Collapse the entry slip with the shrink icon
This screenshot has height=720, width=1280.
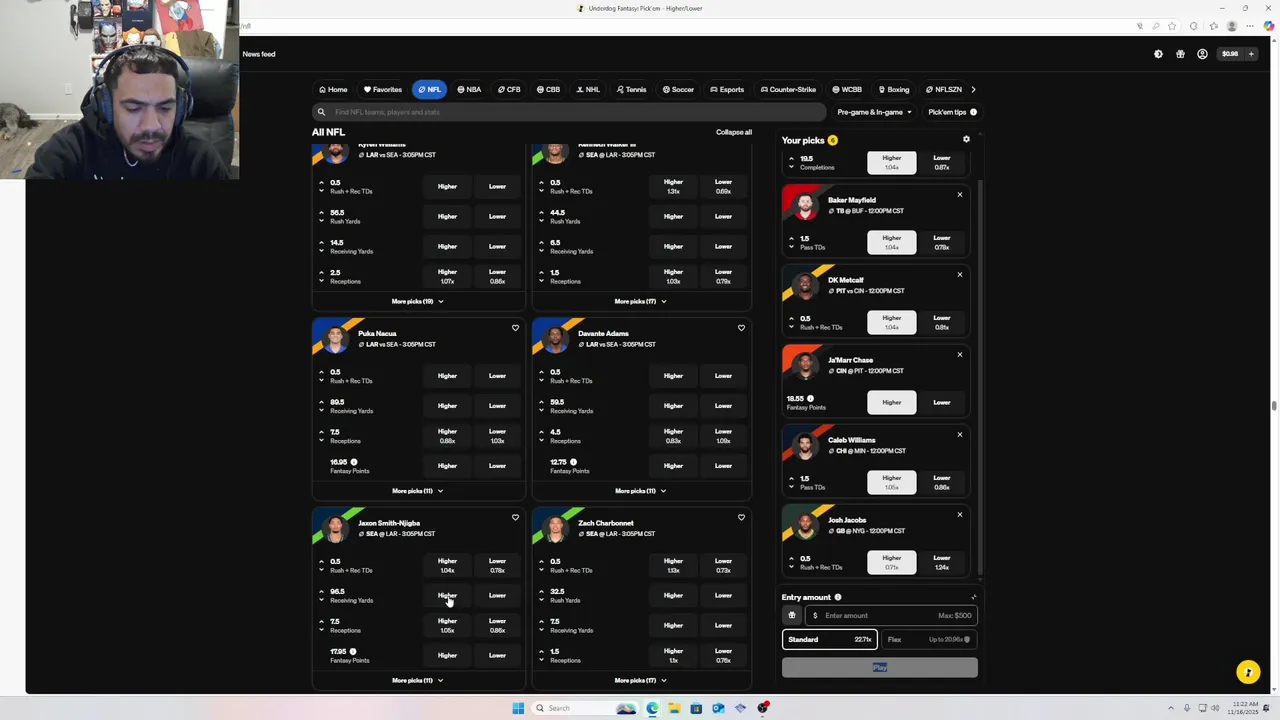[974, 597]
